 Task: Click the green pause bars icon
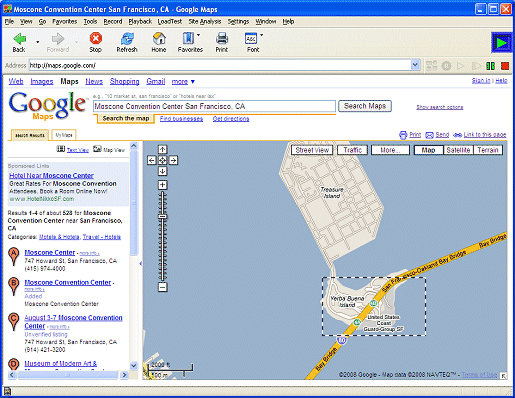coord(490,66)
